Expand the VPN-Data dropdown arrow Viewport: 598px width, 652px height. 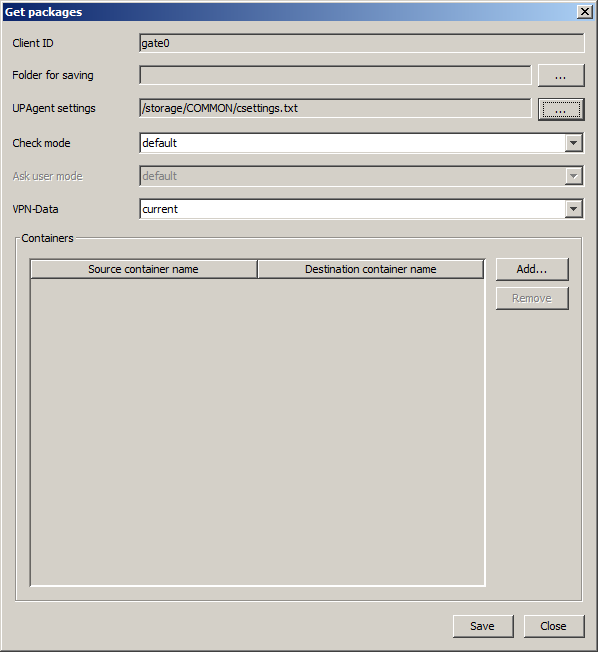pyautogui.click(x=573, y=209)
